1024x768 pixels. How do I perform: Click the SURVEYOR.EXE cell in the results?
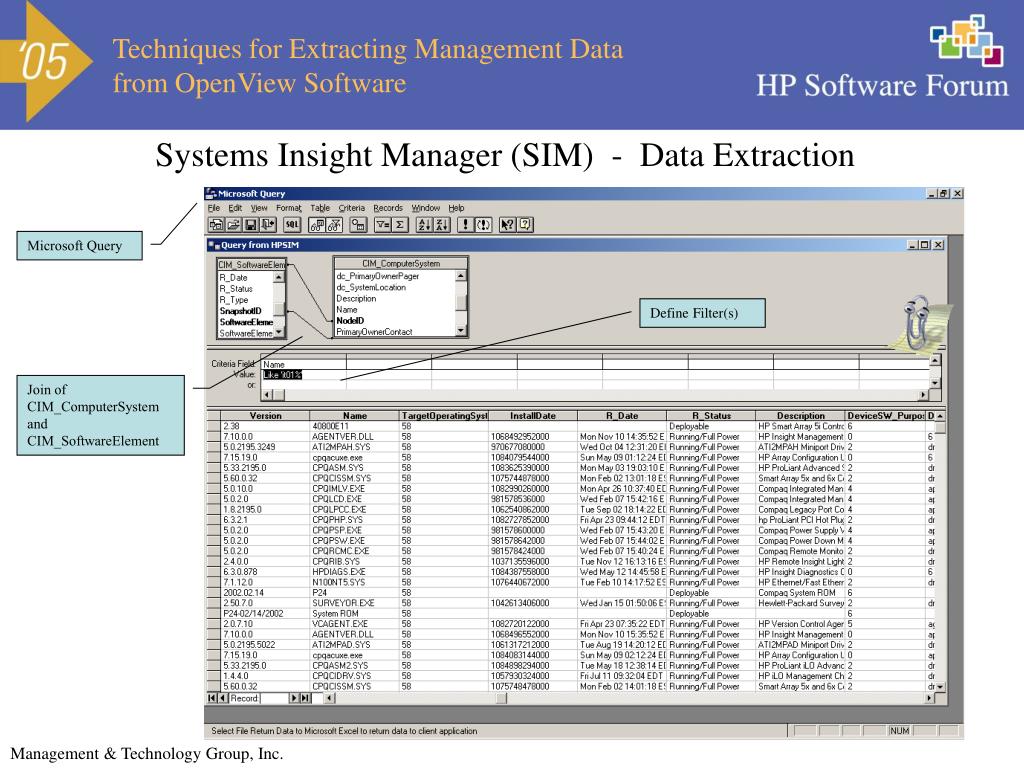[355, 603]
